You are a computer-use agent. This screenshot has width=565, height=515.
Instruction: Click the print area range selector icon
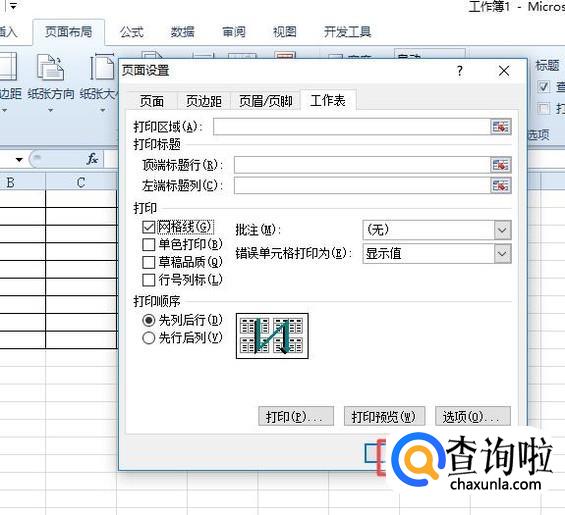click(x=501, y=127)
